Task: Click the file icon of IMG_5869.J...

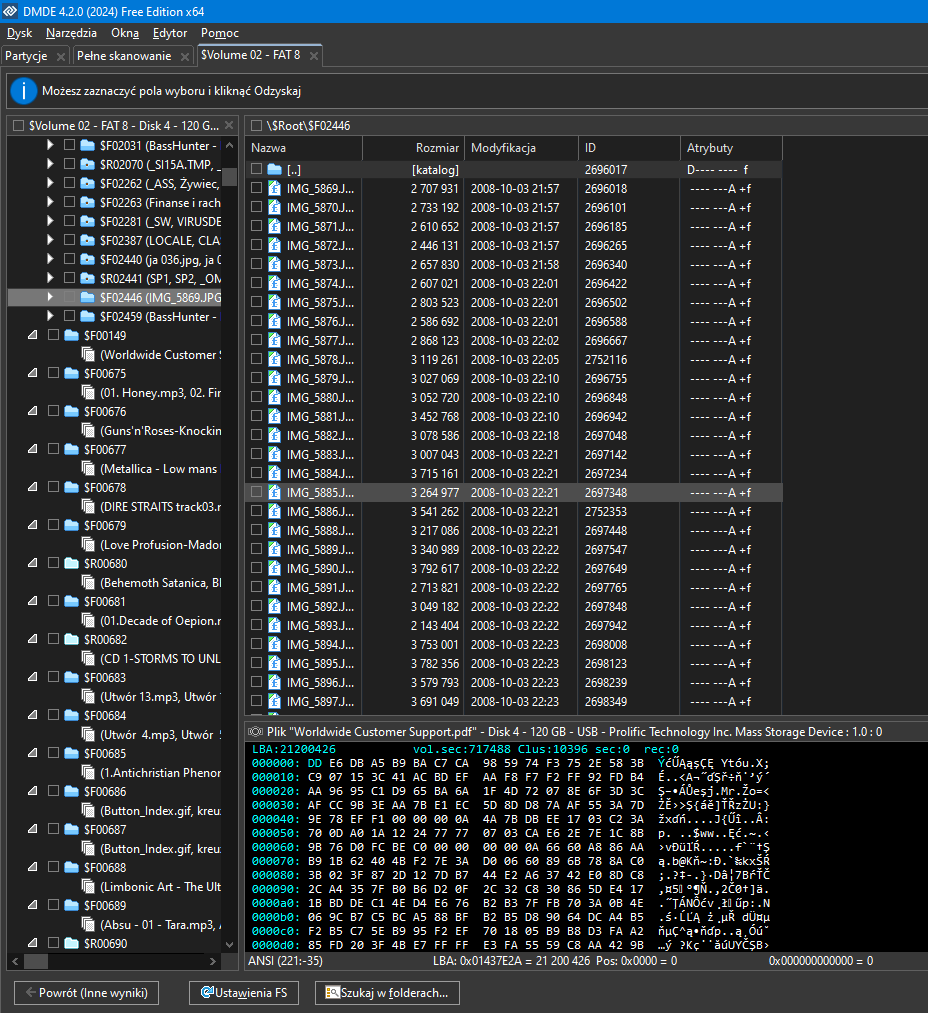Action: pyautogui.click(x=275, y=189)
